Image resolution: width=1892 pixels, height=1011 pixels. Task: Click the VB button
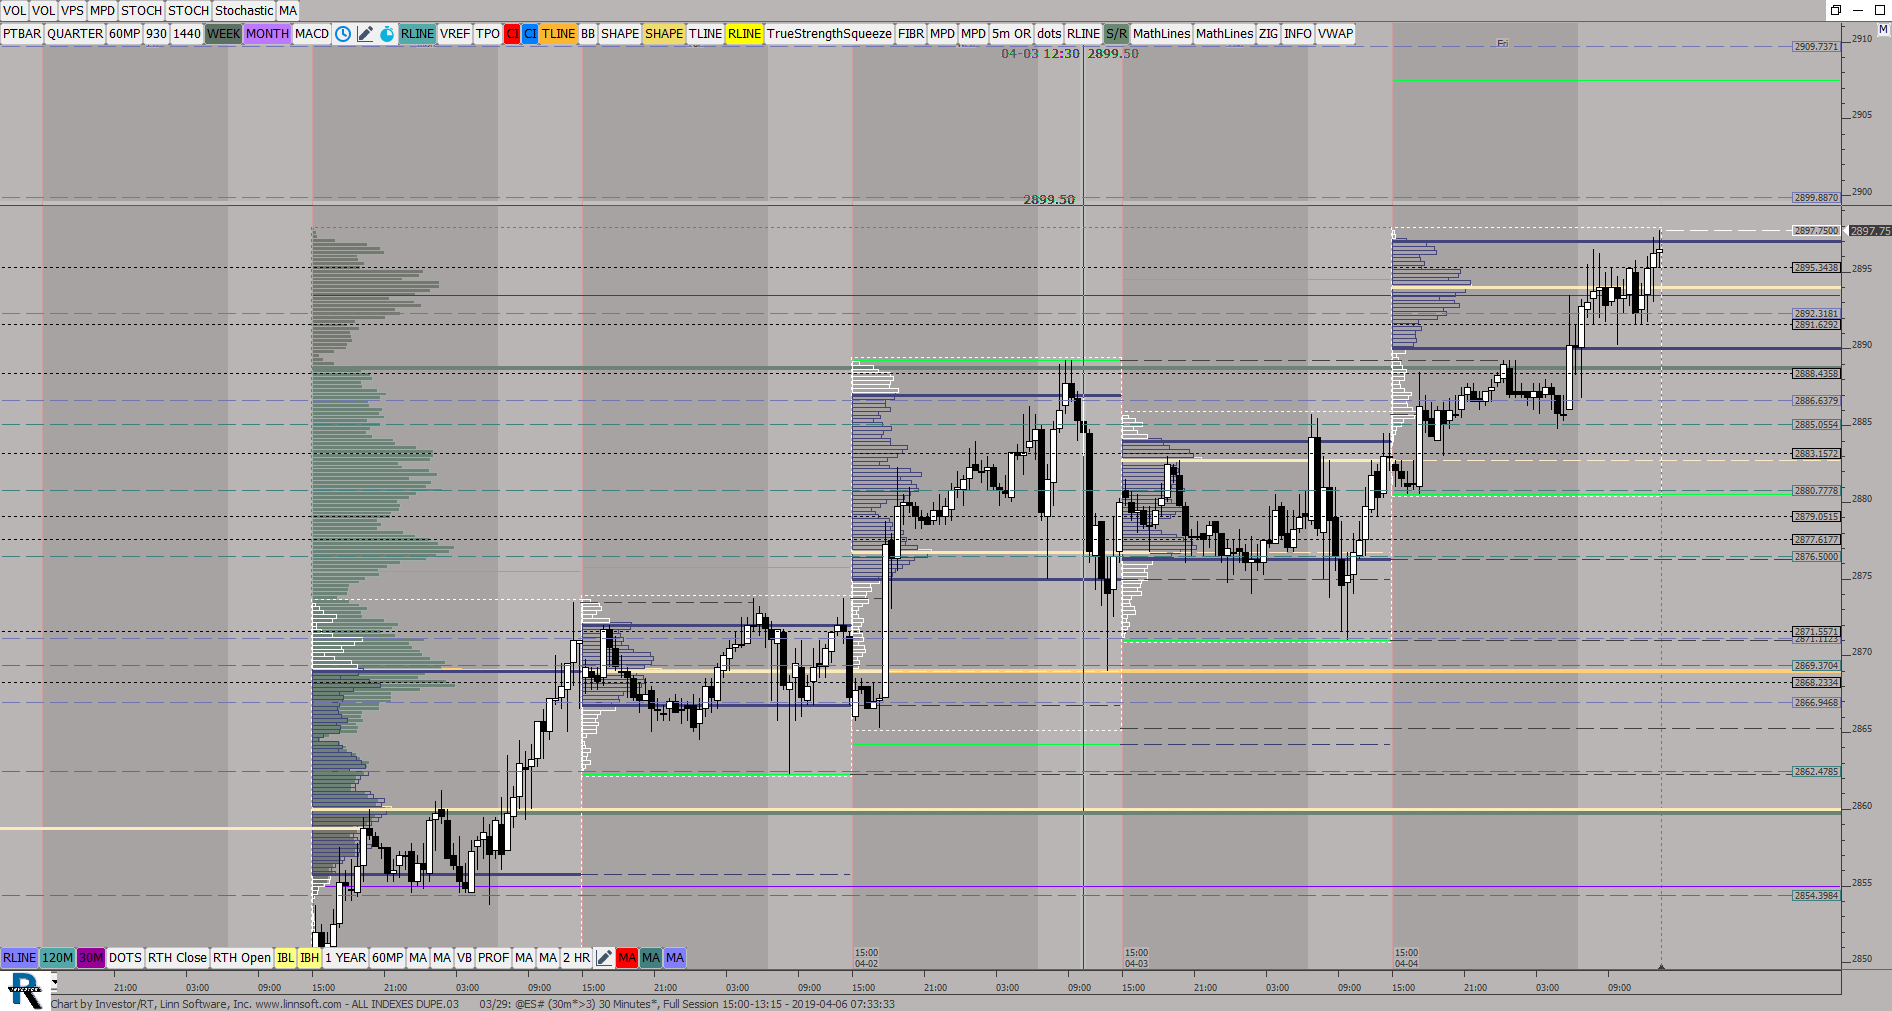coord(464,958)
